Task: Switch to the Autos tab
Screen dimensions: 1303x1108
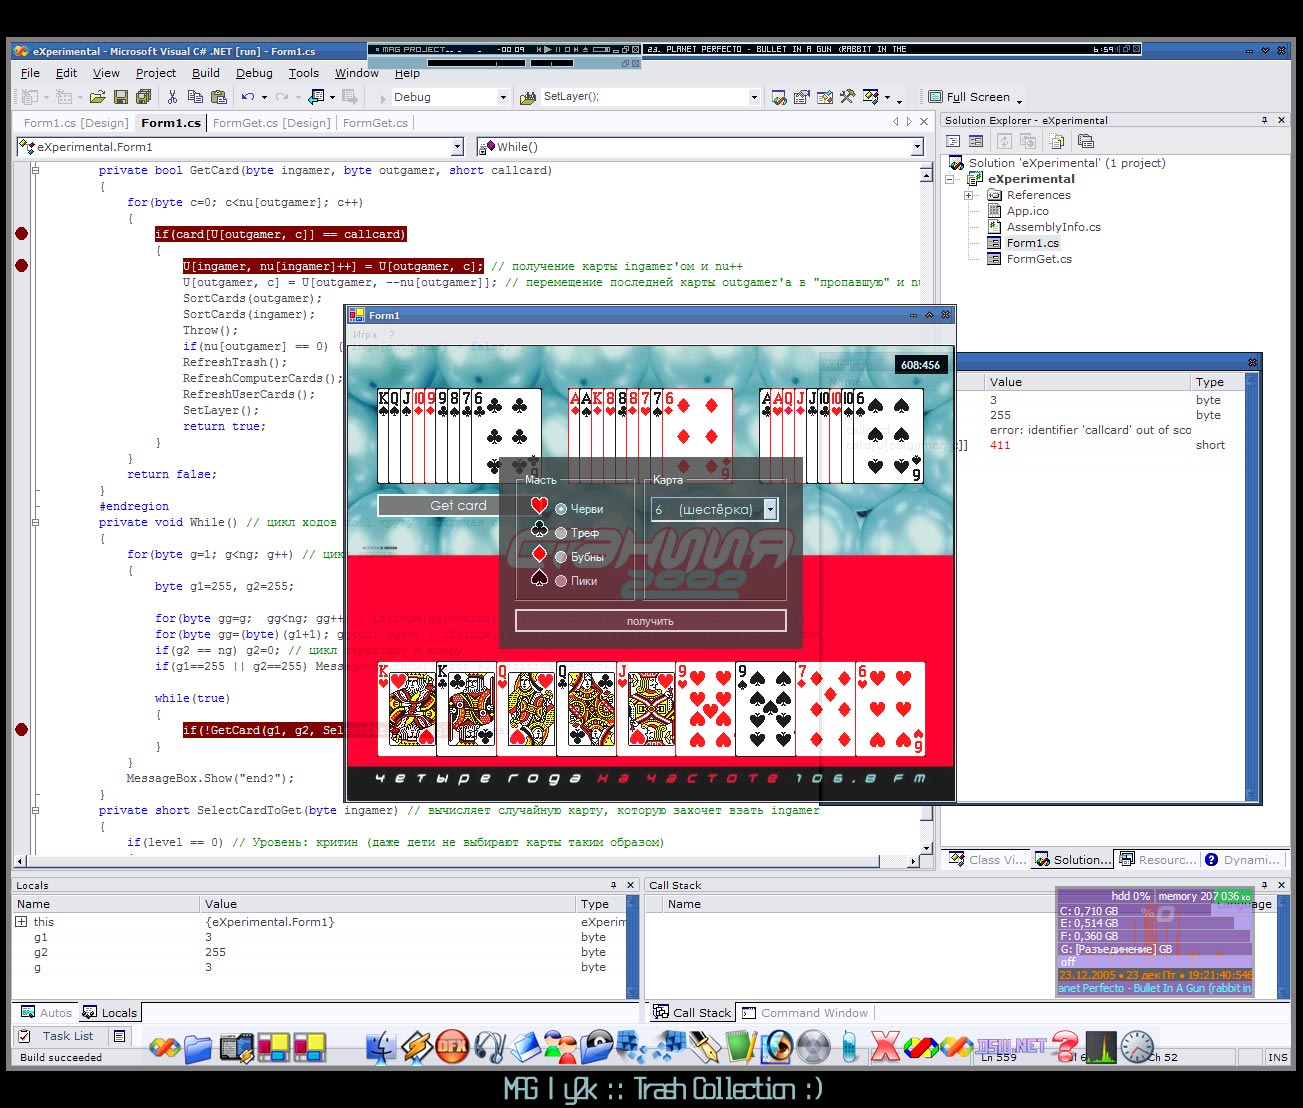Action: [46, 1013]
